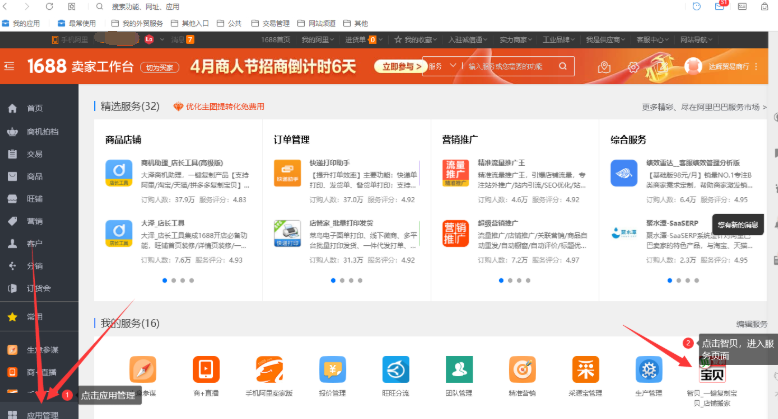The width and height of the screenshot is (778, 419).
Task: Click search magnifier in header search box
Action: 563,66
